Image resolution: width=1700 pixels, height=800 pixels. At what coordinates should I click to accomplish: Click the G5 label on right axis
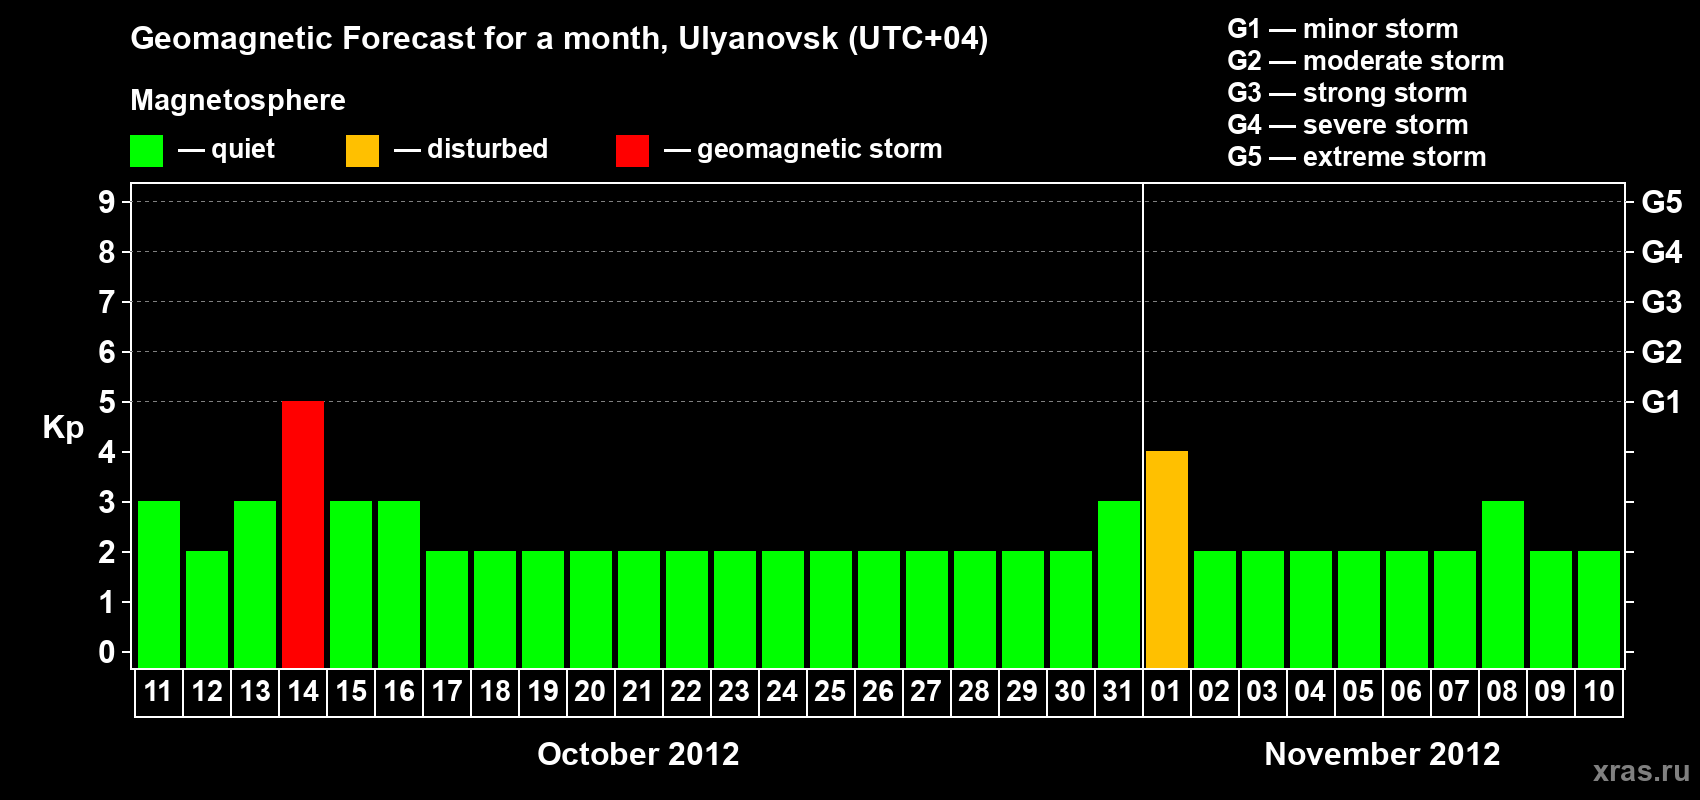tap(1661, 202)
